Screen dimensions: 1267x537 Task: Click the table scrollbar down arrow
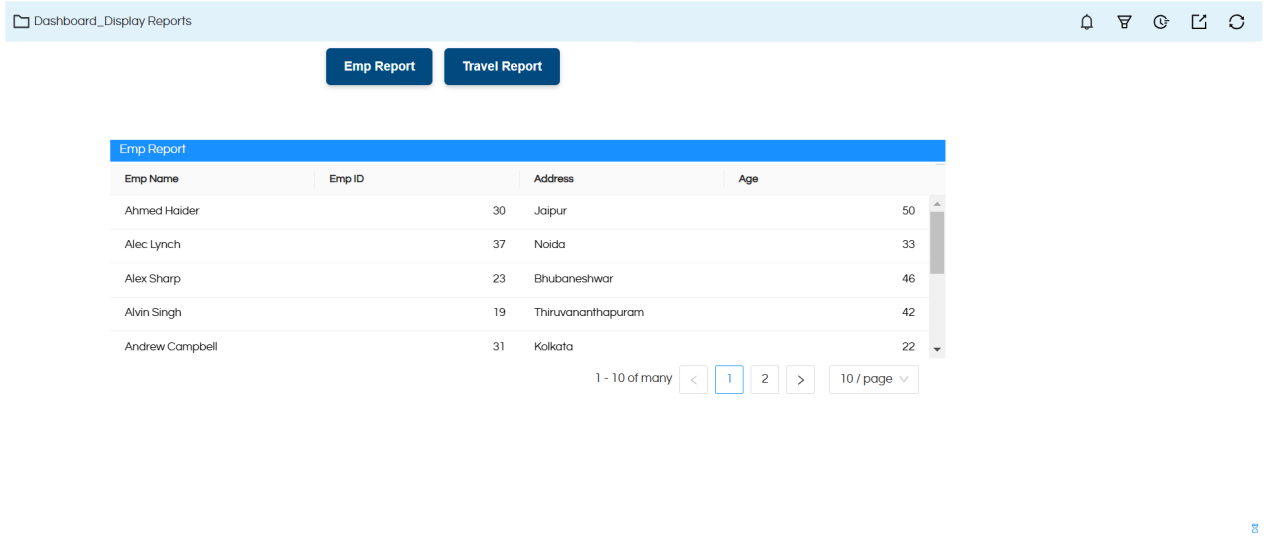[937, 349]
